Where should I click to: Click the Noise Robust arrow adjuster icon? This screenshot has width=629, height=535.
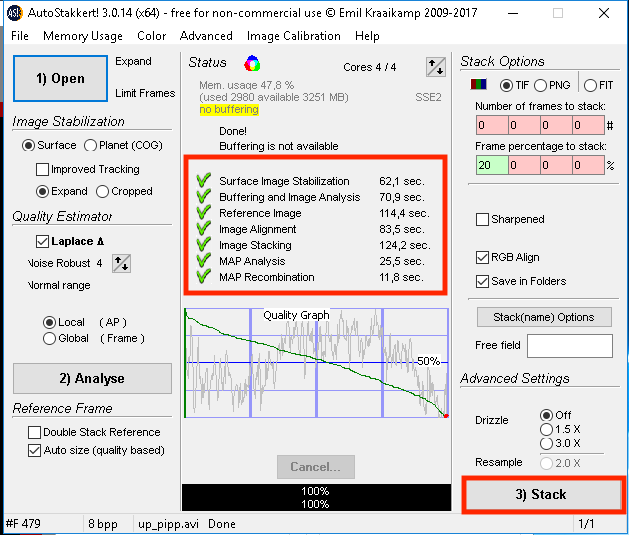pos(121,264)
